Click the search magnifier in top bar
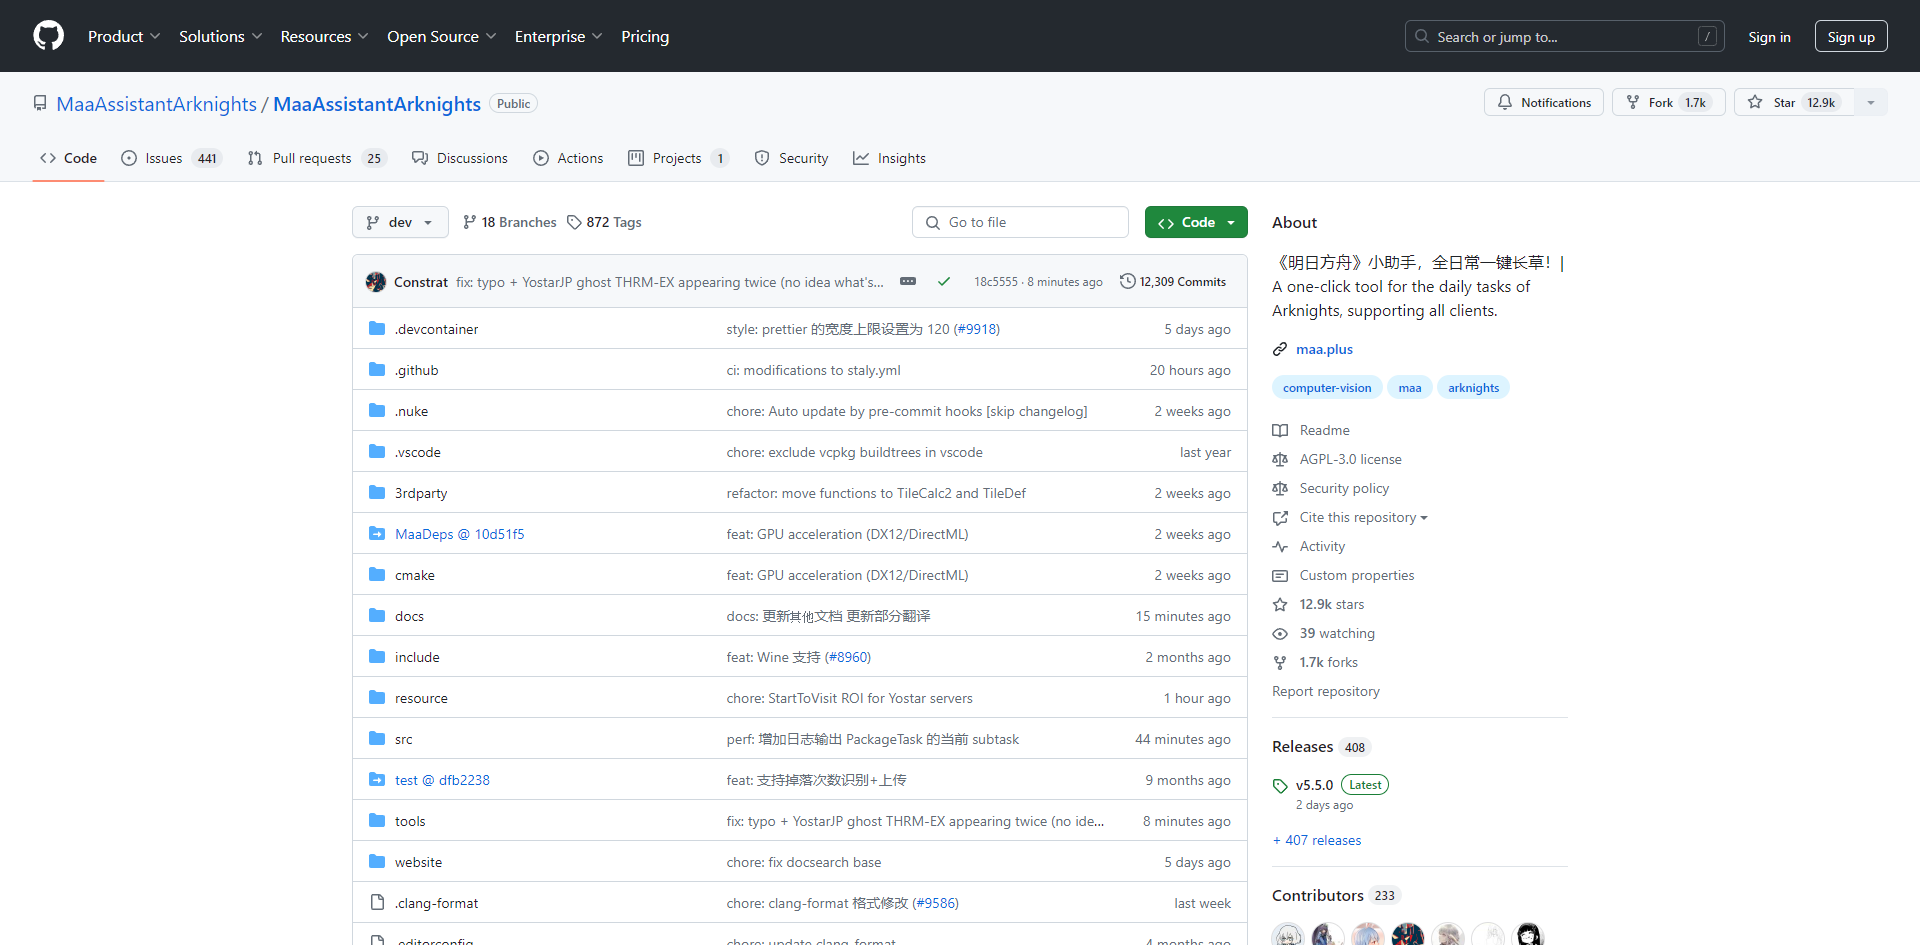The image size is (1920, 945). (1422, 36)
